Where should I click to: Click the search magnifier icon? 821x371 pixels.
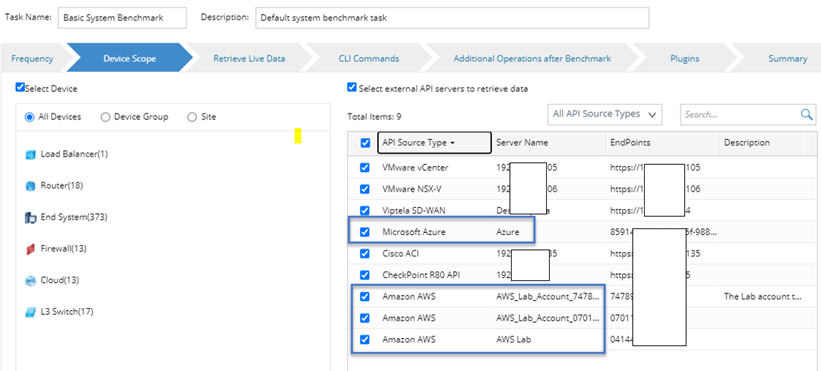pyautogui.click(x=807, y=115)
